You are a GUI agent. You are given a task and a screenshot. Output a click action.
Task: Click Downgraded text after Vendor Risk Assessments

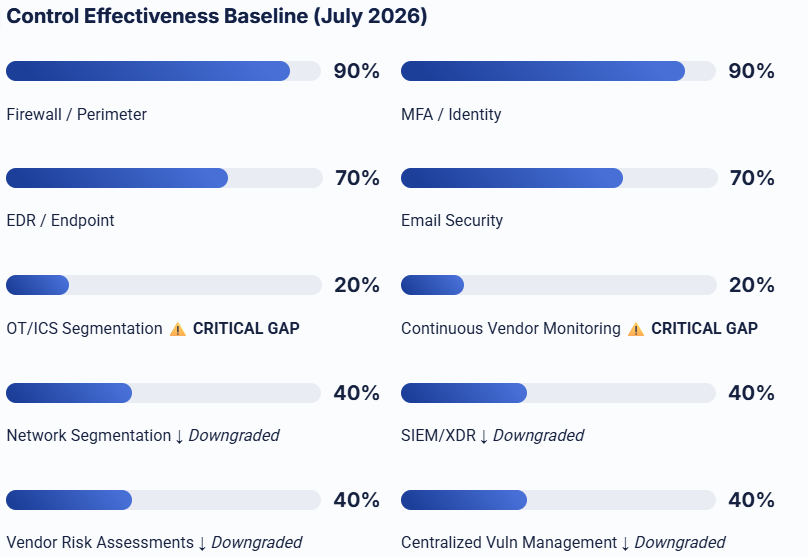coord(257,543)
